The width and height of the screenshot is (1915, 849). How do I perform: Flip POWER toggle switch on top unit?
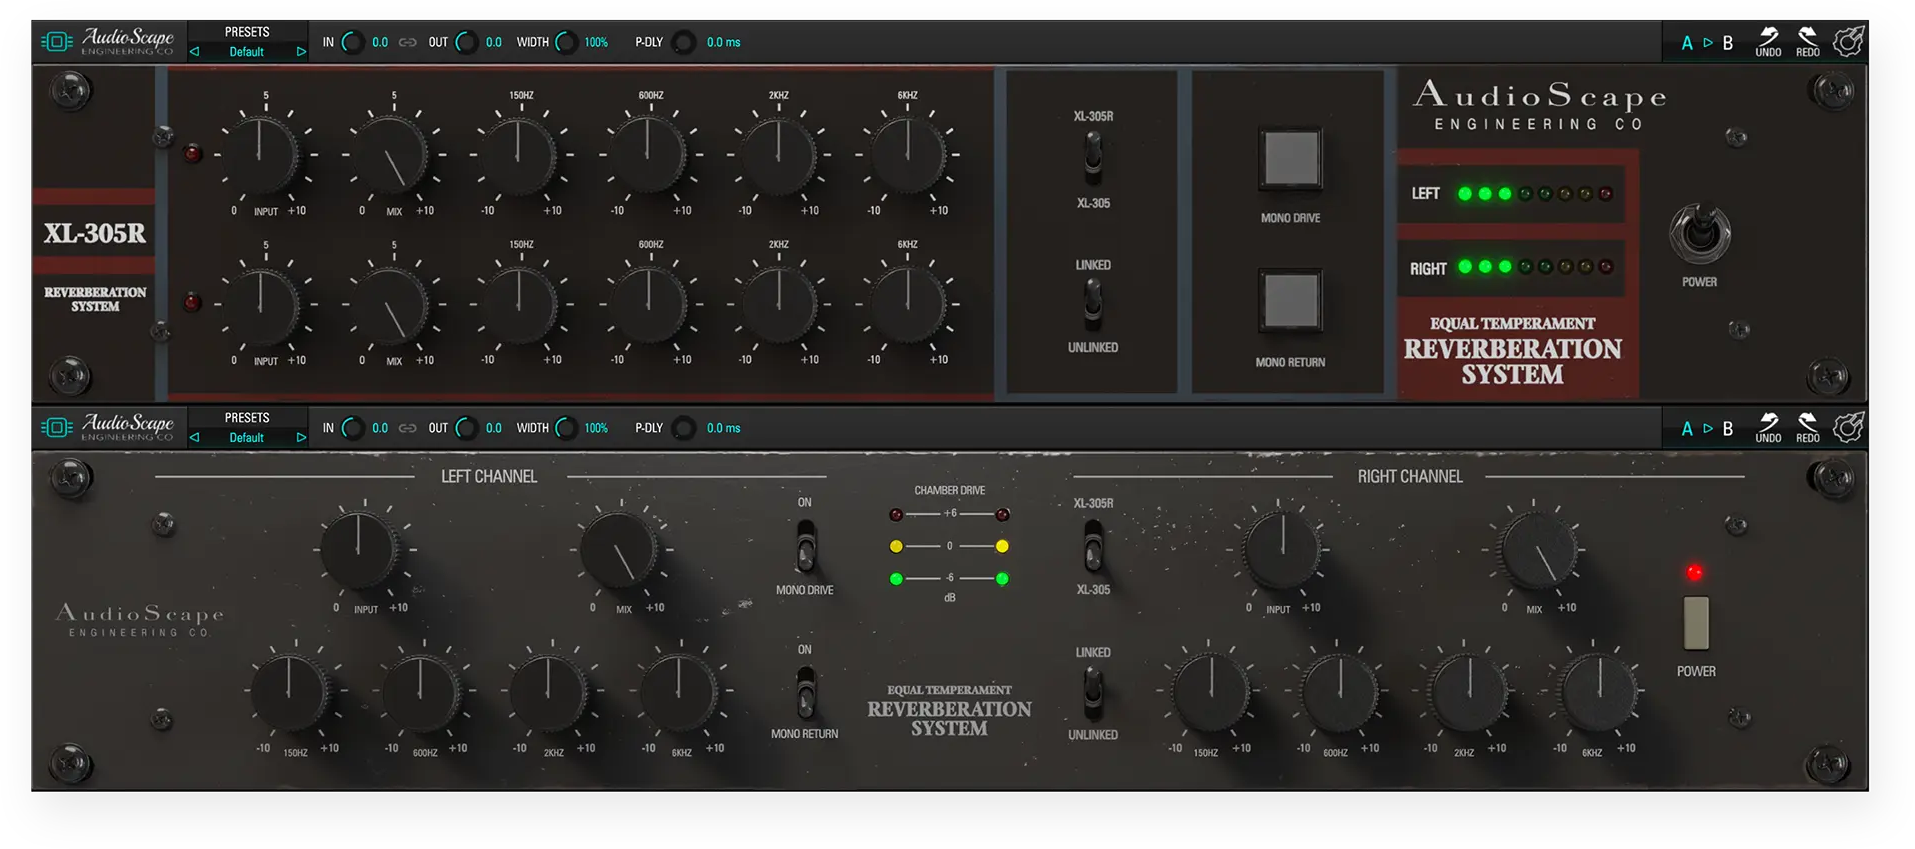coord(1700,233)
